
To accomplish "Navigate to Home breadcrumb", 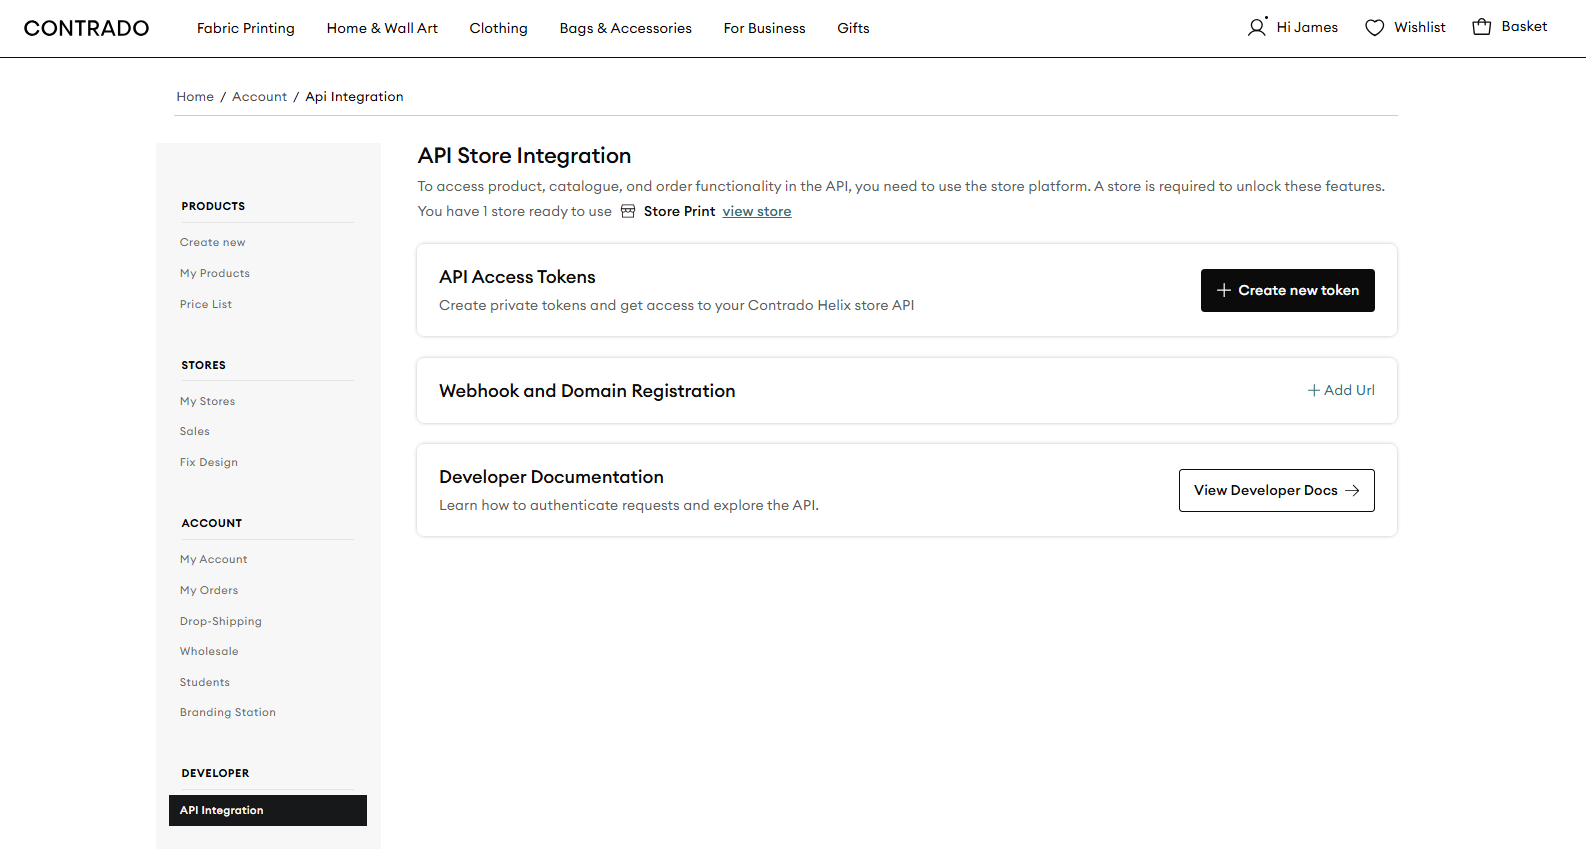I will pyautogui.click(x=195, y=97).
